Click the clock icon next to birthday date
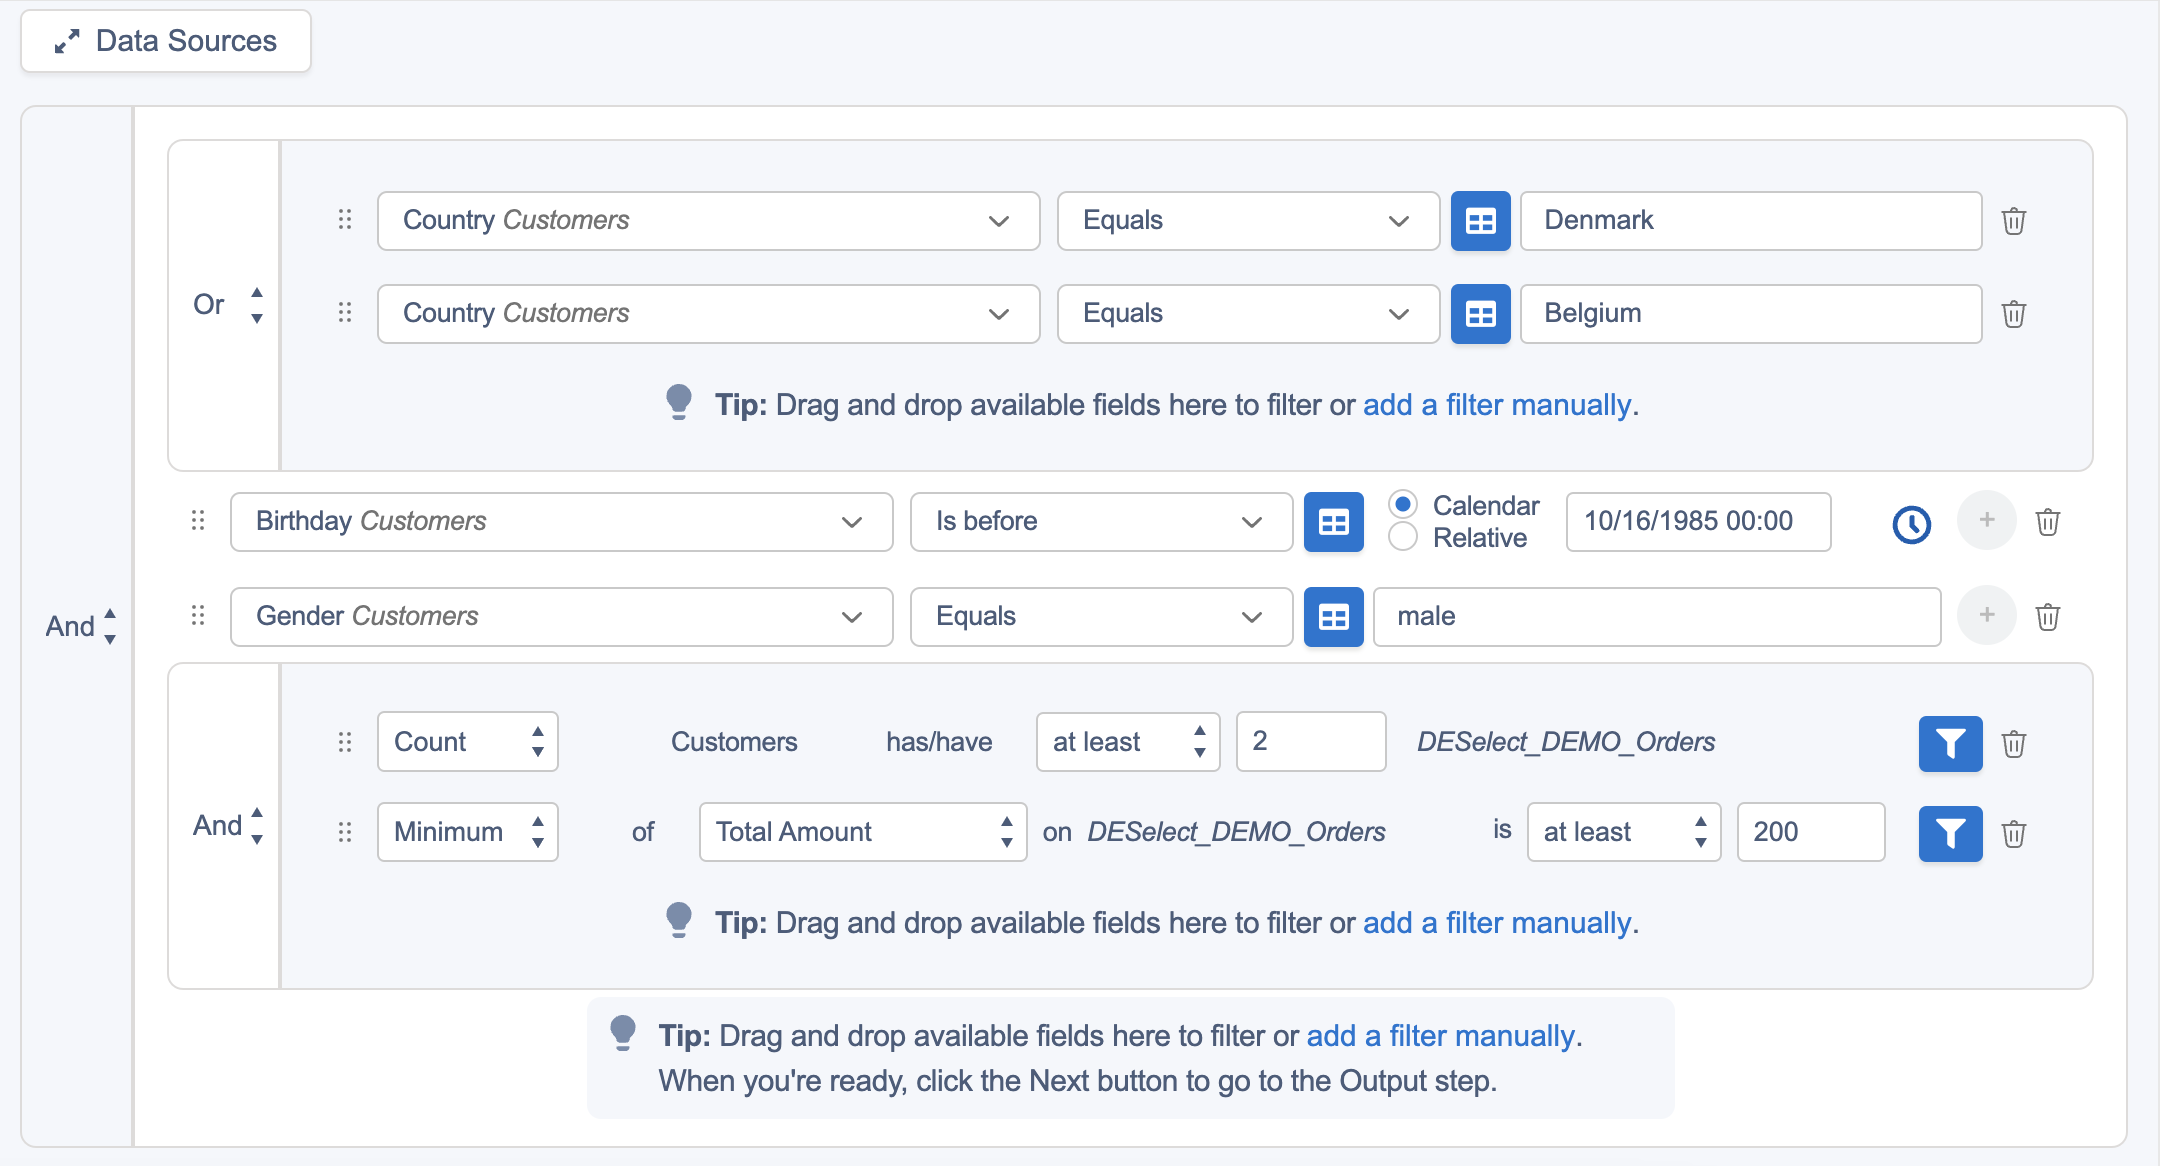The height and width of the screenshot is (1166, 2160). point(1911,524)
